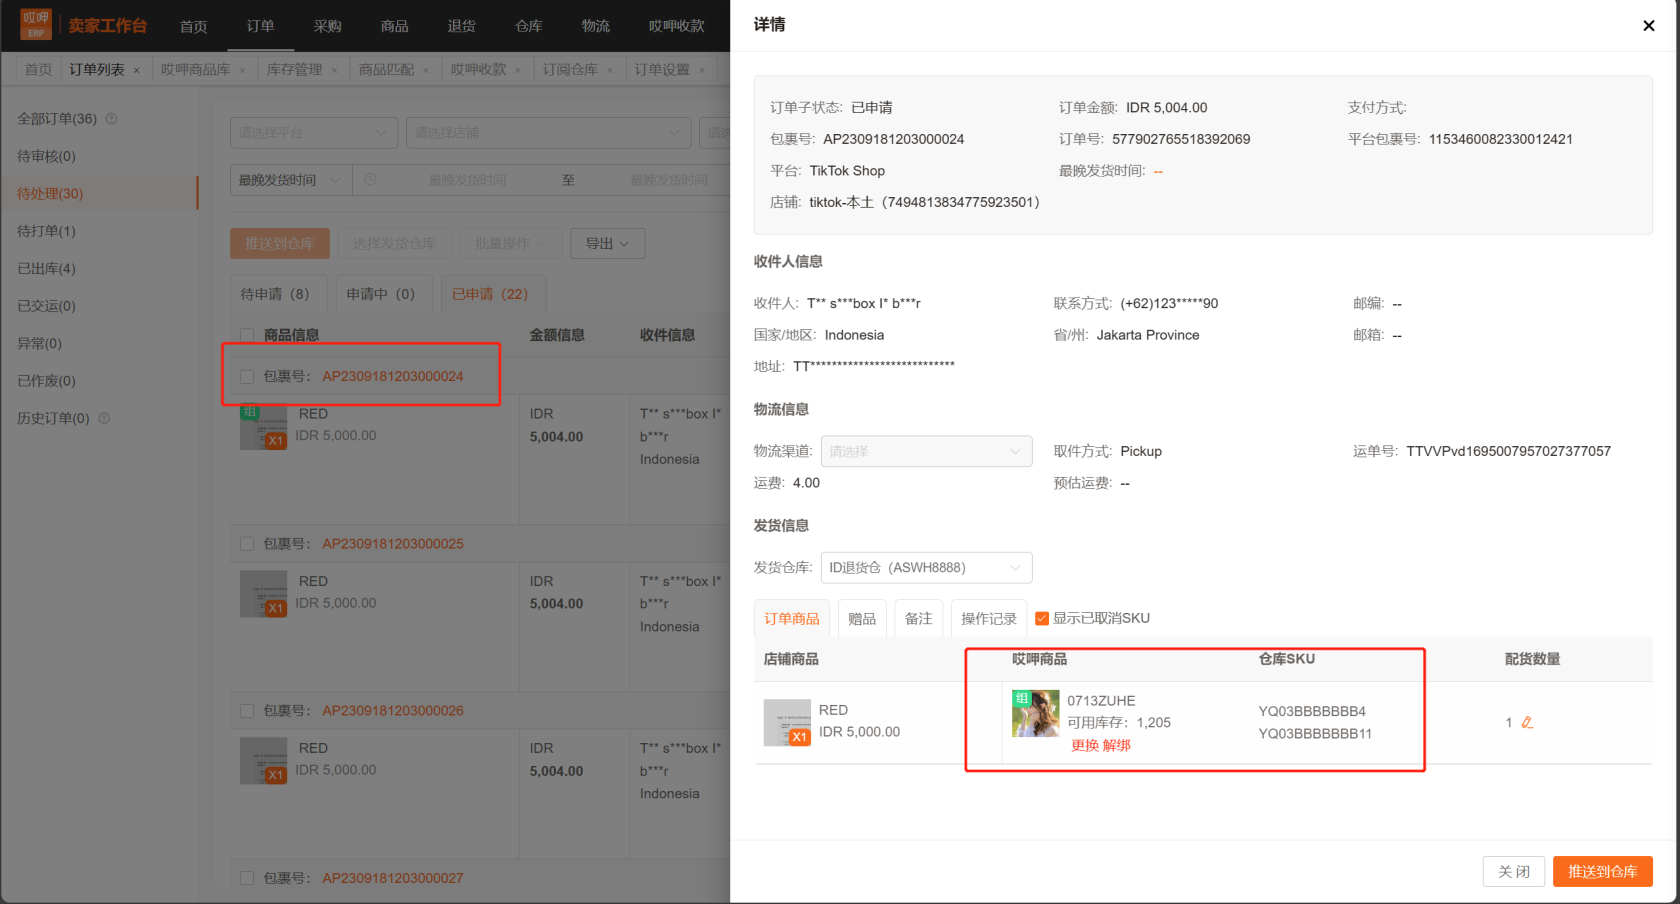Close the 详情 detail panel
The width and height of the screenshot is (1680, 904).
[x=1648, y=26]
